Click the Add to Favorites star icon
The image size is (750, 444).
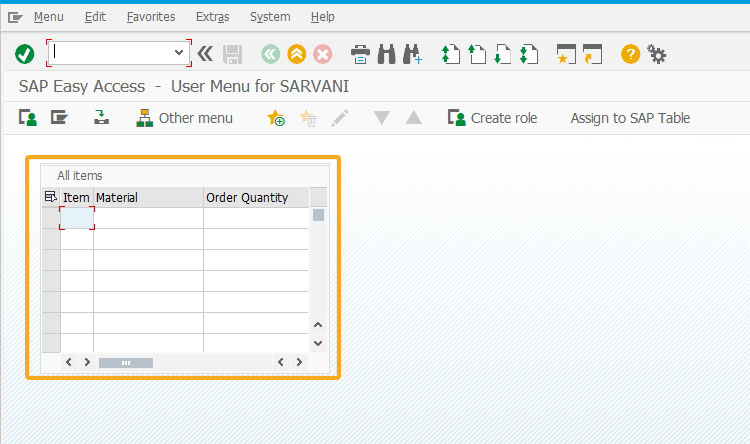coord(276,118)
